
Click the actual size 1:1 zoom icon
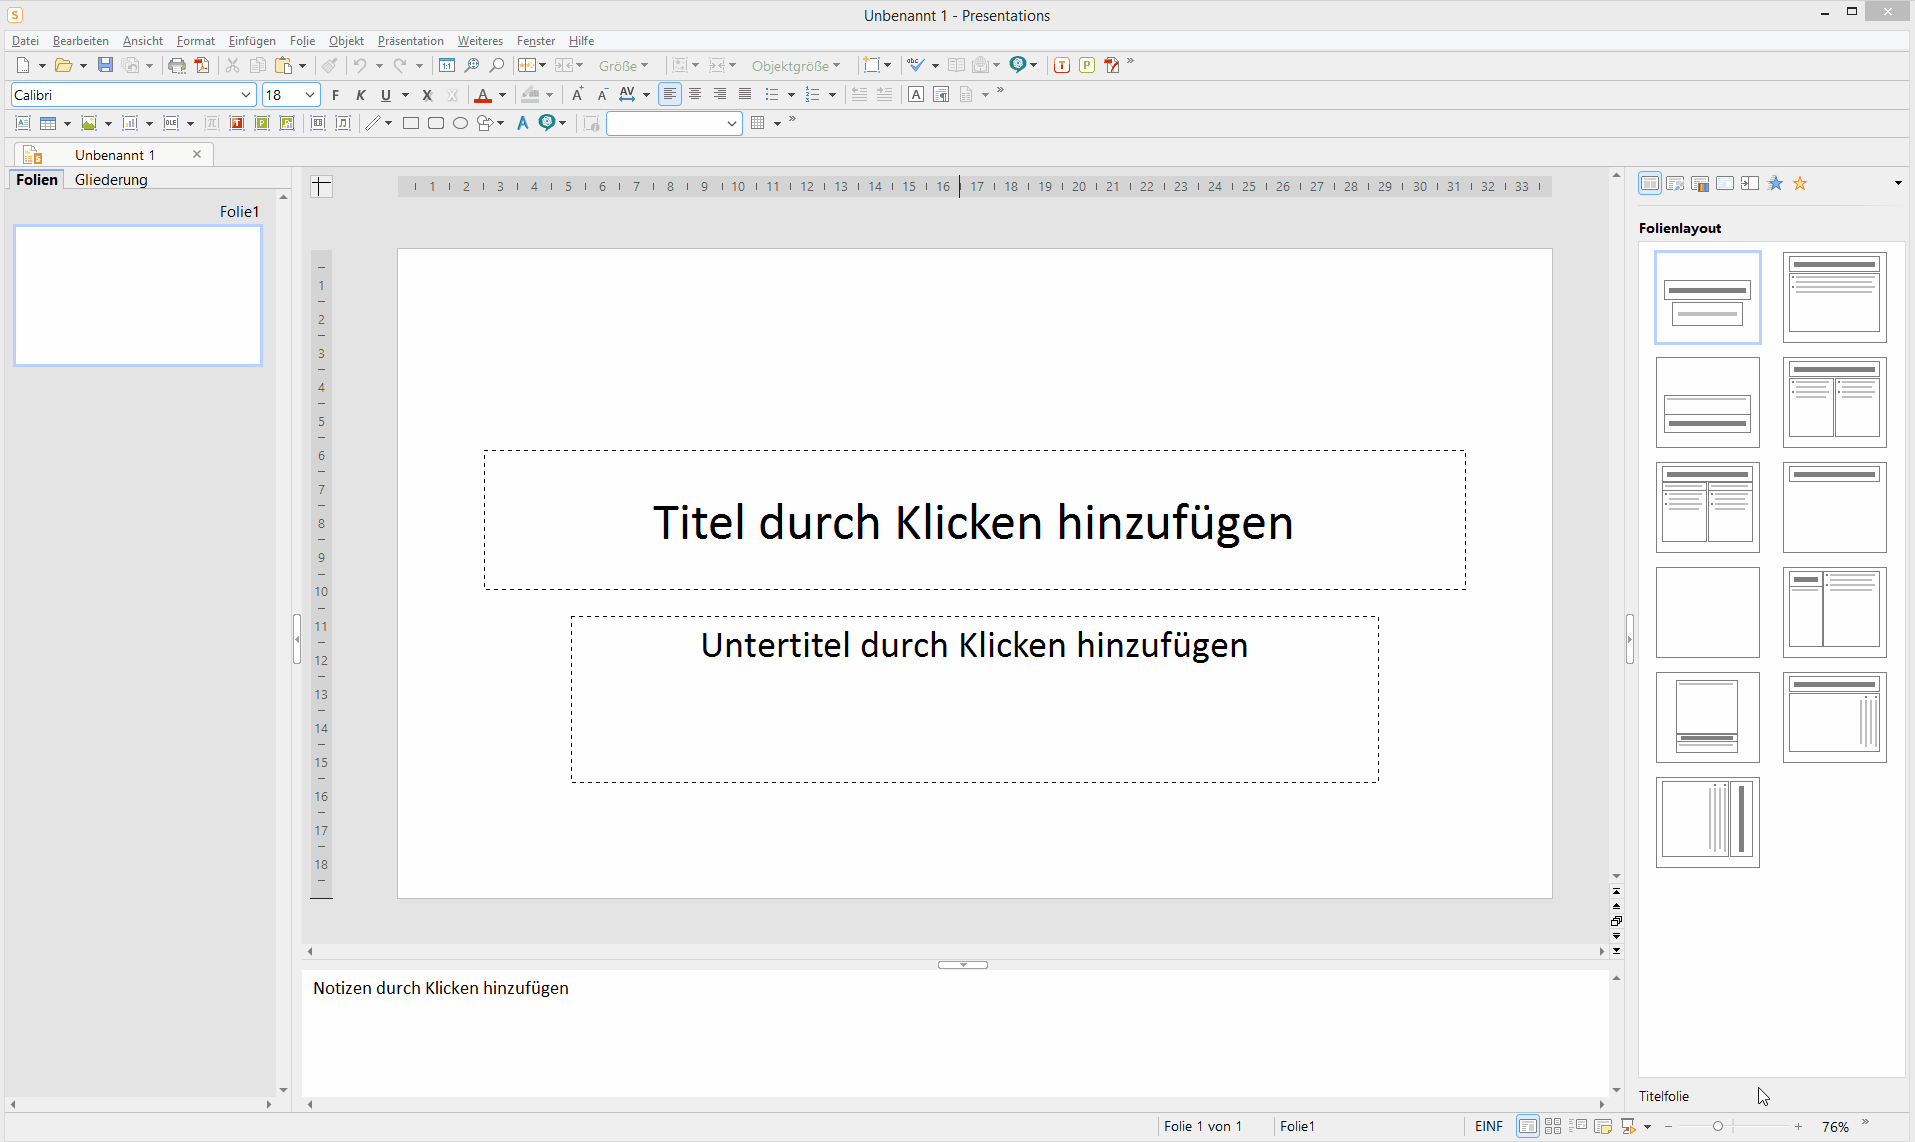447,65
